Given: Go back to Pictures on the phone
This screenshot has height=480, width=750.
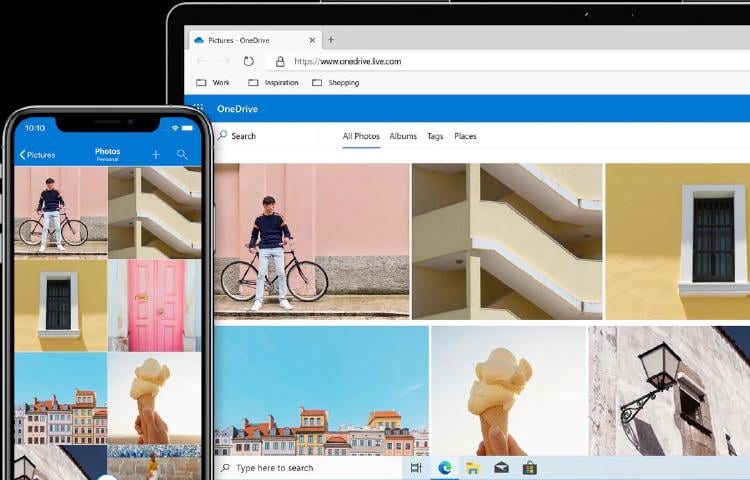Looking at the screenshot, I should (x=38, y=155).
